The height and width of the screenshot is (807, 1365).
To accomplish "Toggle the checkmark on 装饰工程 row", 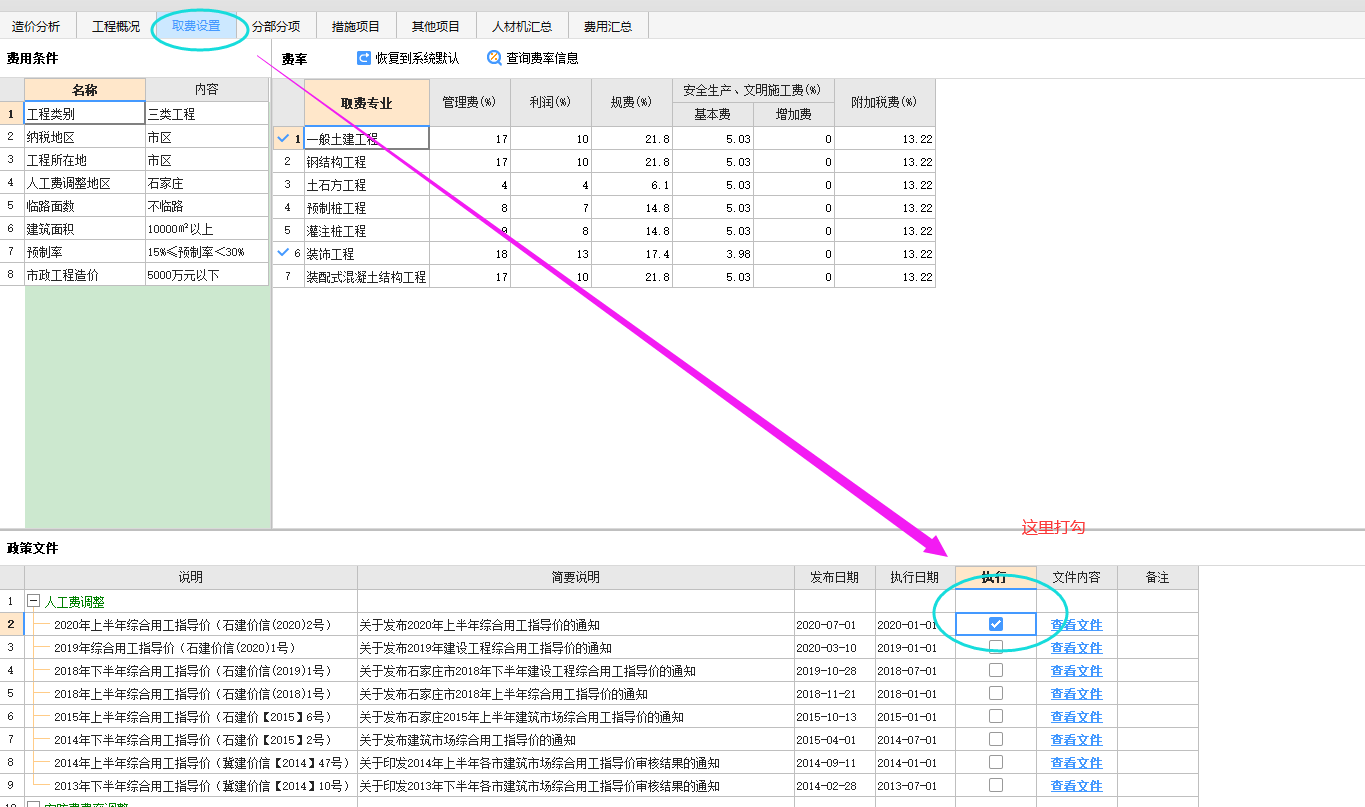I will (283, 253).
